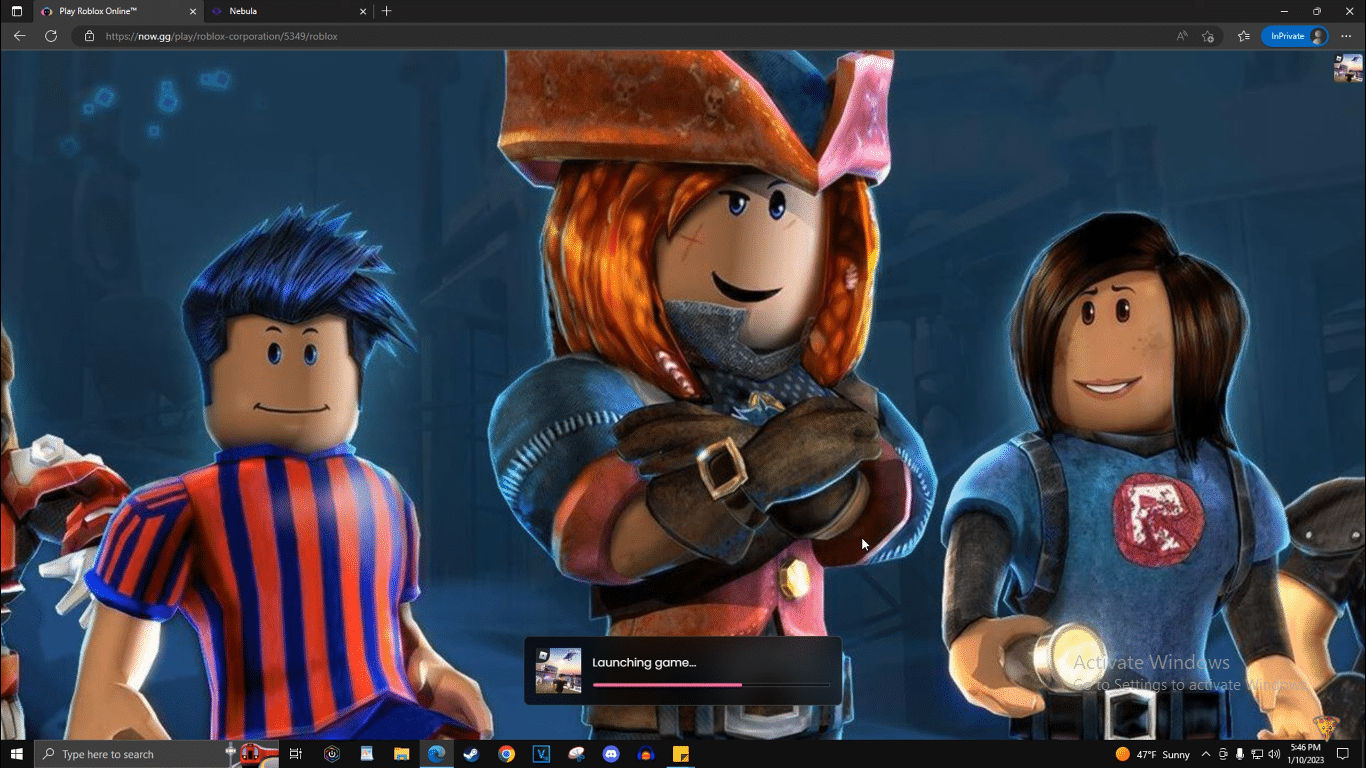
Task: Click the Launching game progress bar
Action: [711, 685]
